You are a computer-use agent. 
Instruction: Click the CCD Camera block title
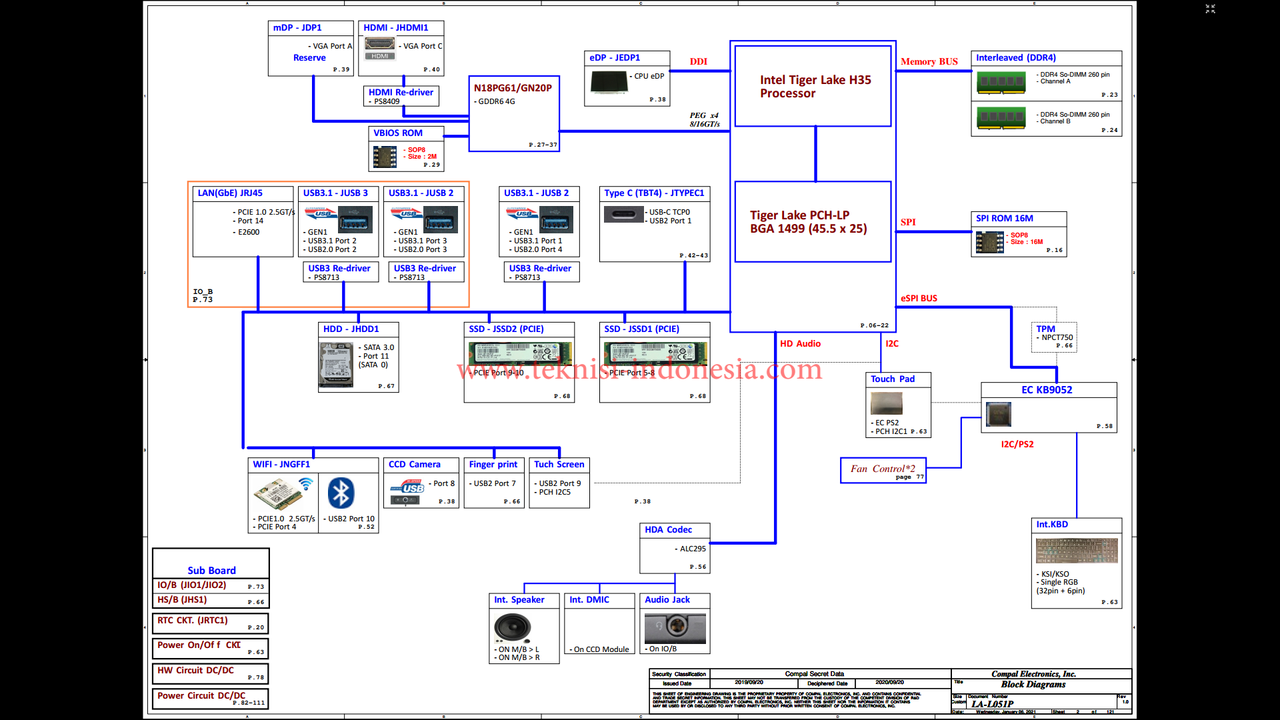(x=414, y=464)
